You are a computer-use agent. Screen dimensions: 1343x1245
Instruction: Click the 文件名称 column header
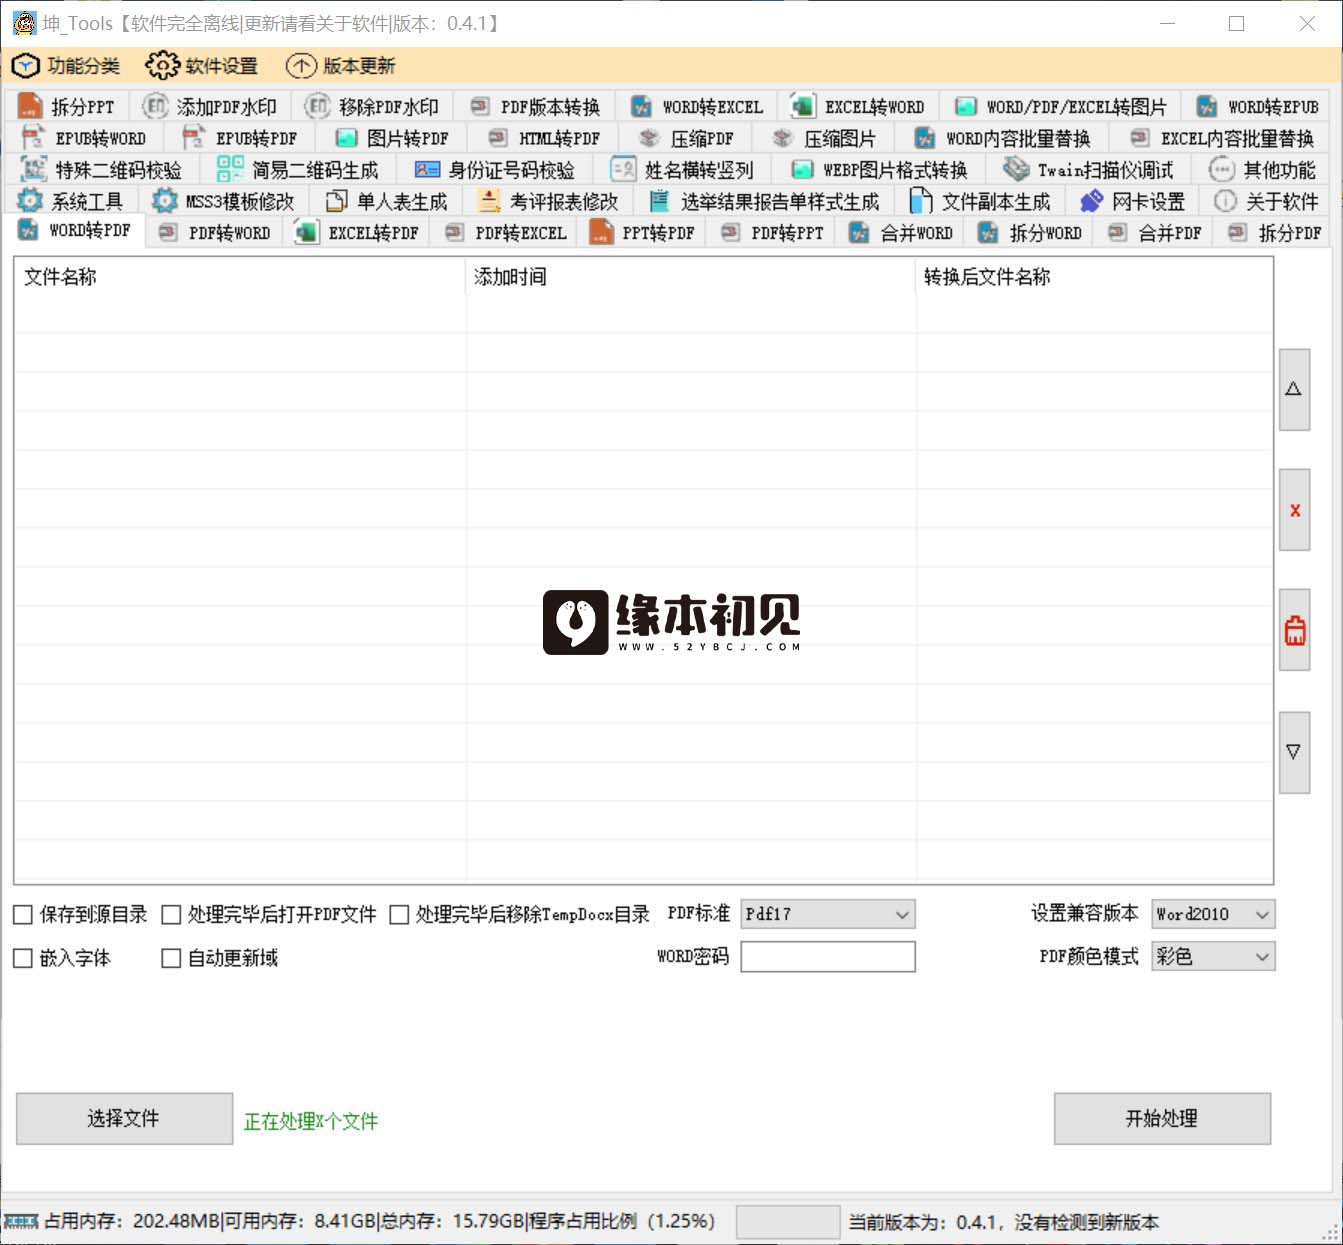tap(239, 277)
